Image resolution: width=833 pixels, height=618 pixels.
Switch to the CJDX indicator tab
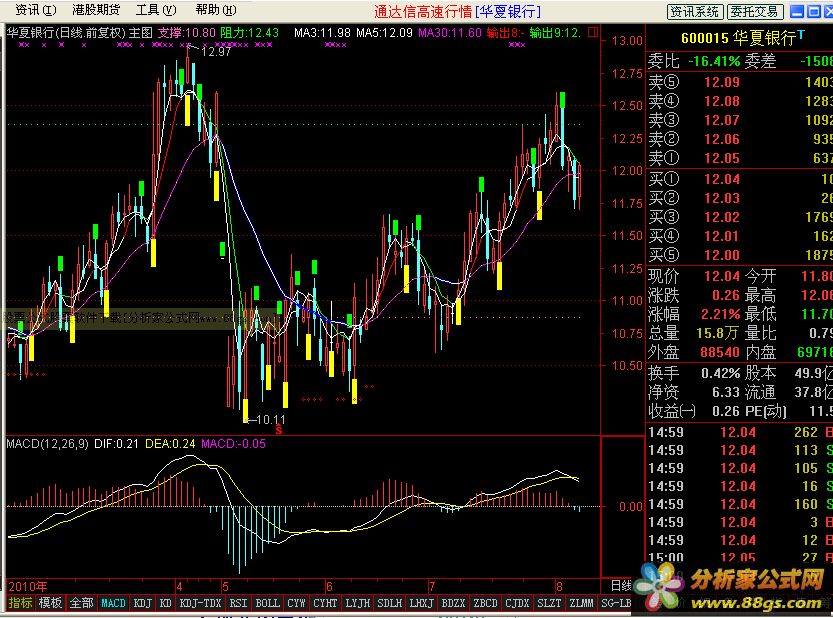517,603
